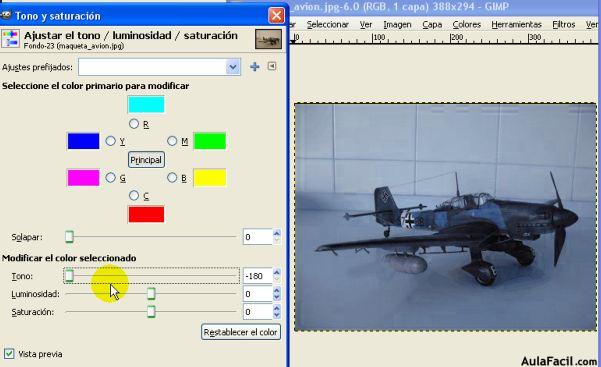Click the cyan color swatch
The image size is (601, 367).
pos(146,104)
